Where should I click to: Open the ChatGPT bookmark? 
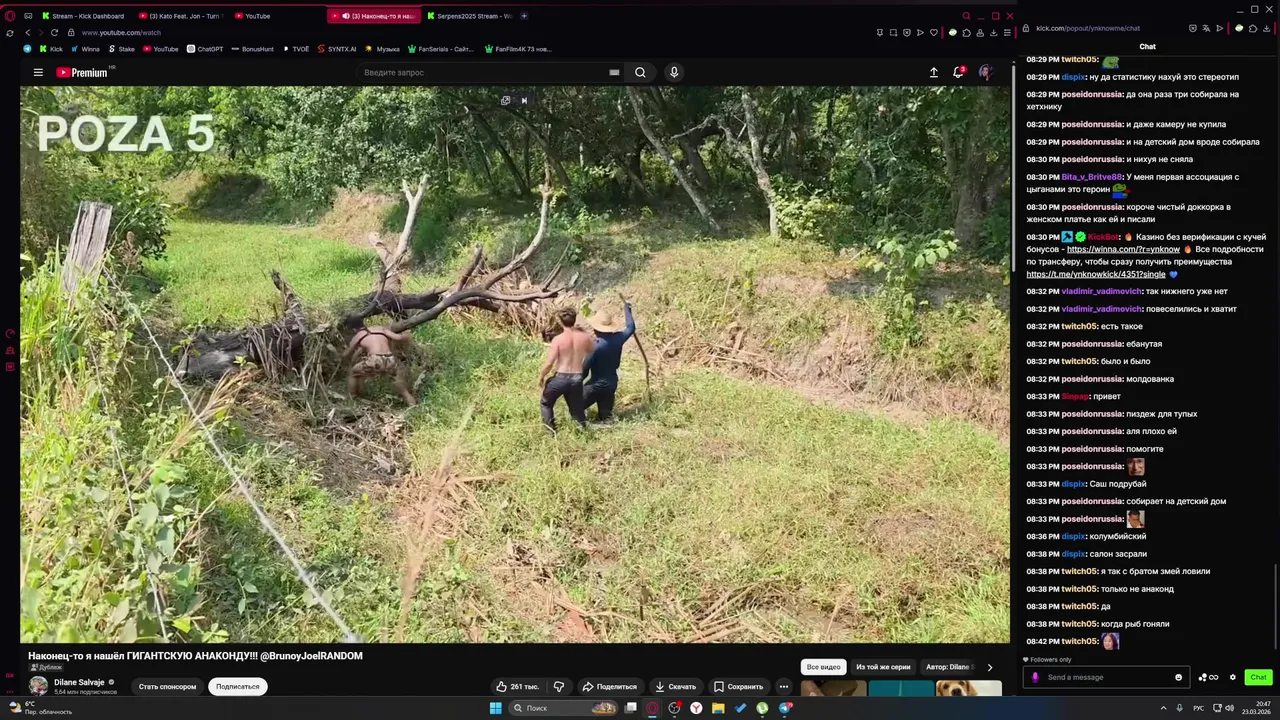[x=205, y=49]
